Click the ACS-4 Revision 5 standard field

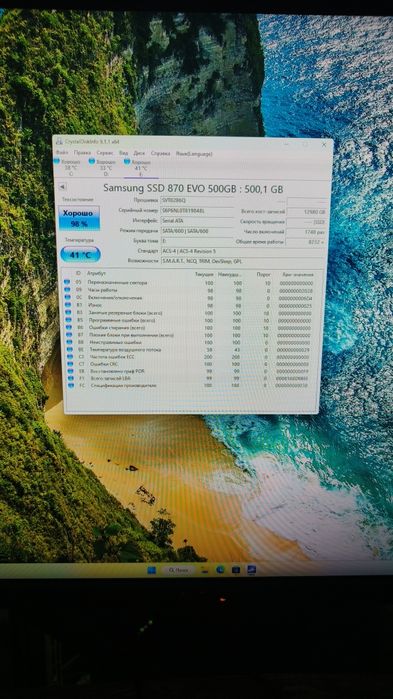[x=243, y=251]
